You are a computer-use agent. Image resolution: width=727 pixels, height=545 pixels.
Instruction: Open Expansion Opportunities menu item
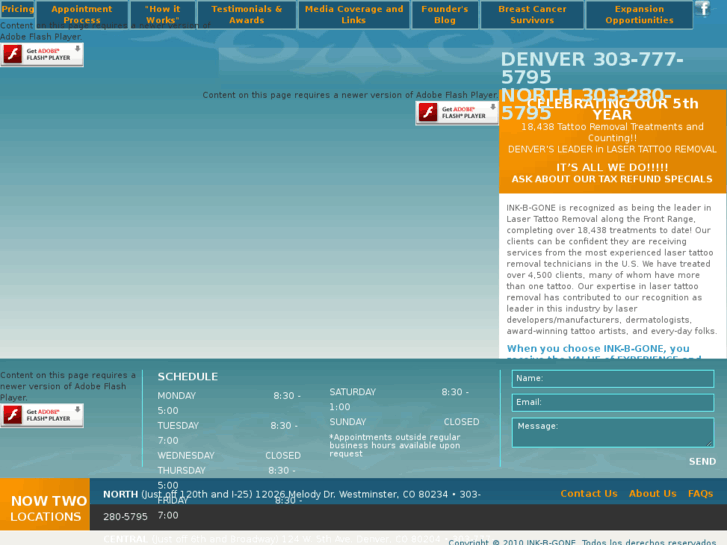(639, 14)
